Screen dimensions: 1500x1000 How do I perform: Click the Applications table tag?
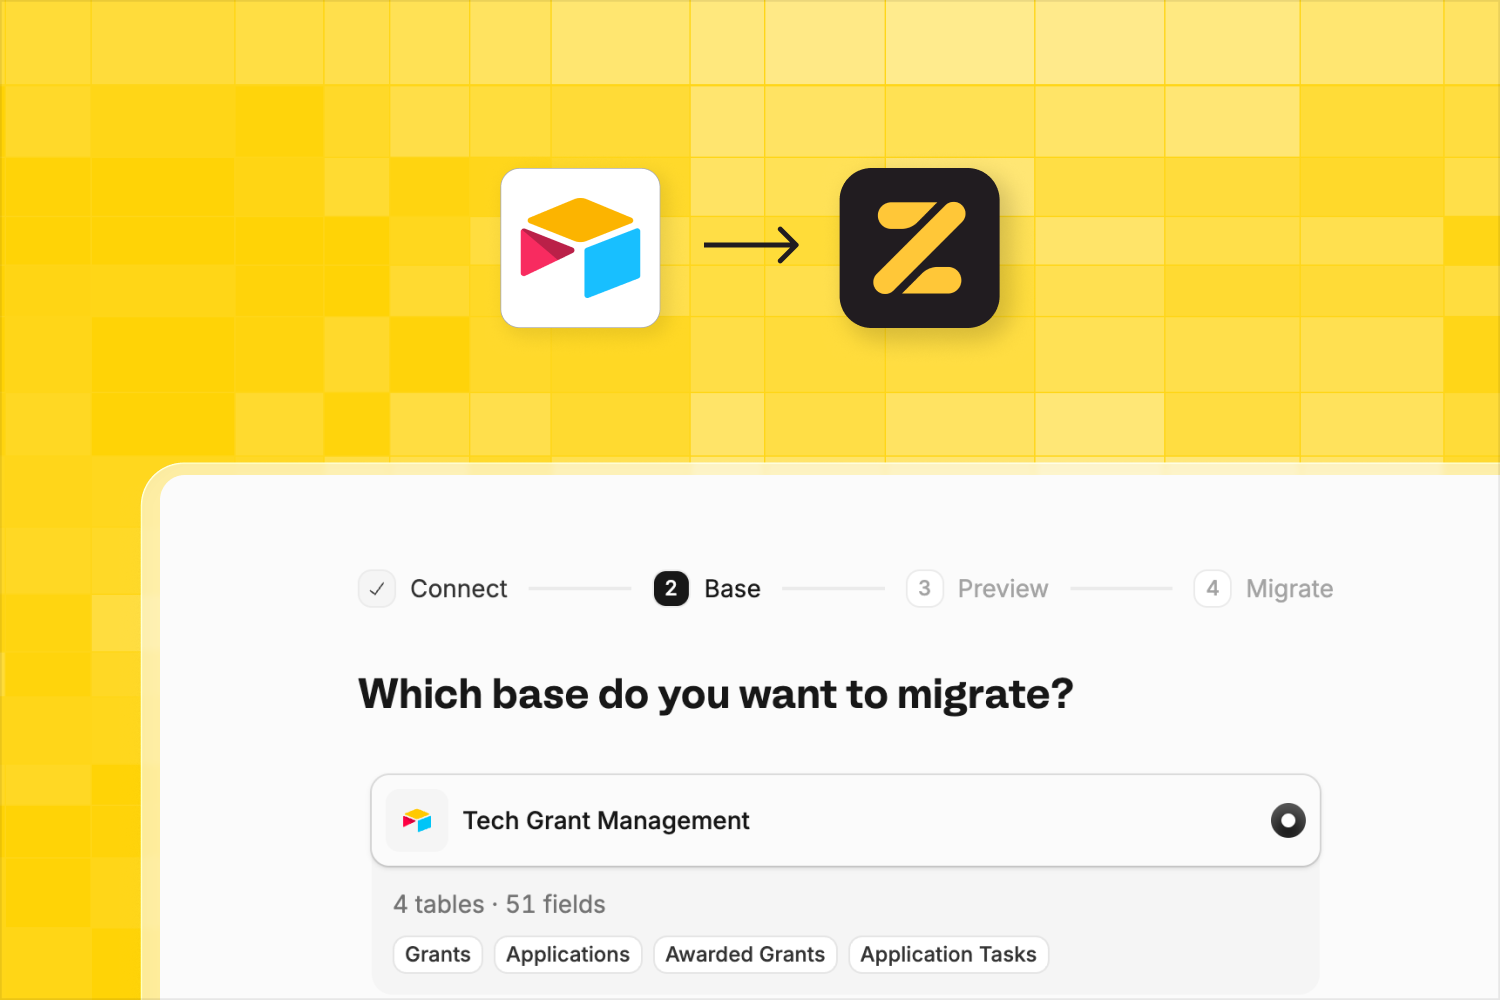[x=568, y=954]
